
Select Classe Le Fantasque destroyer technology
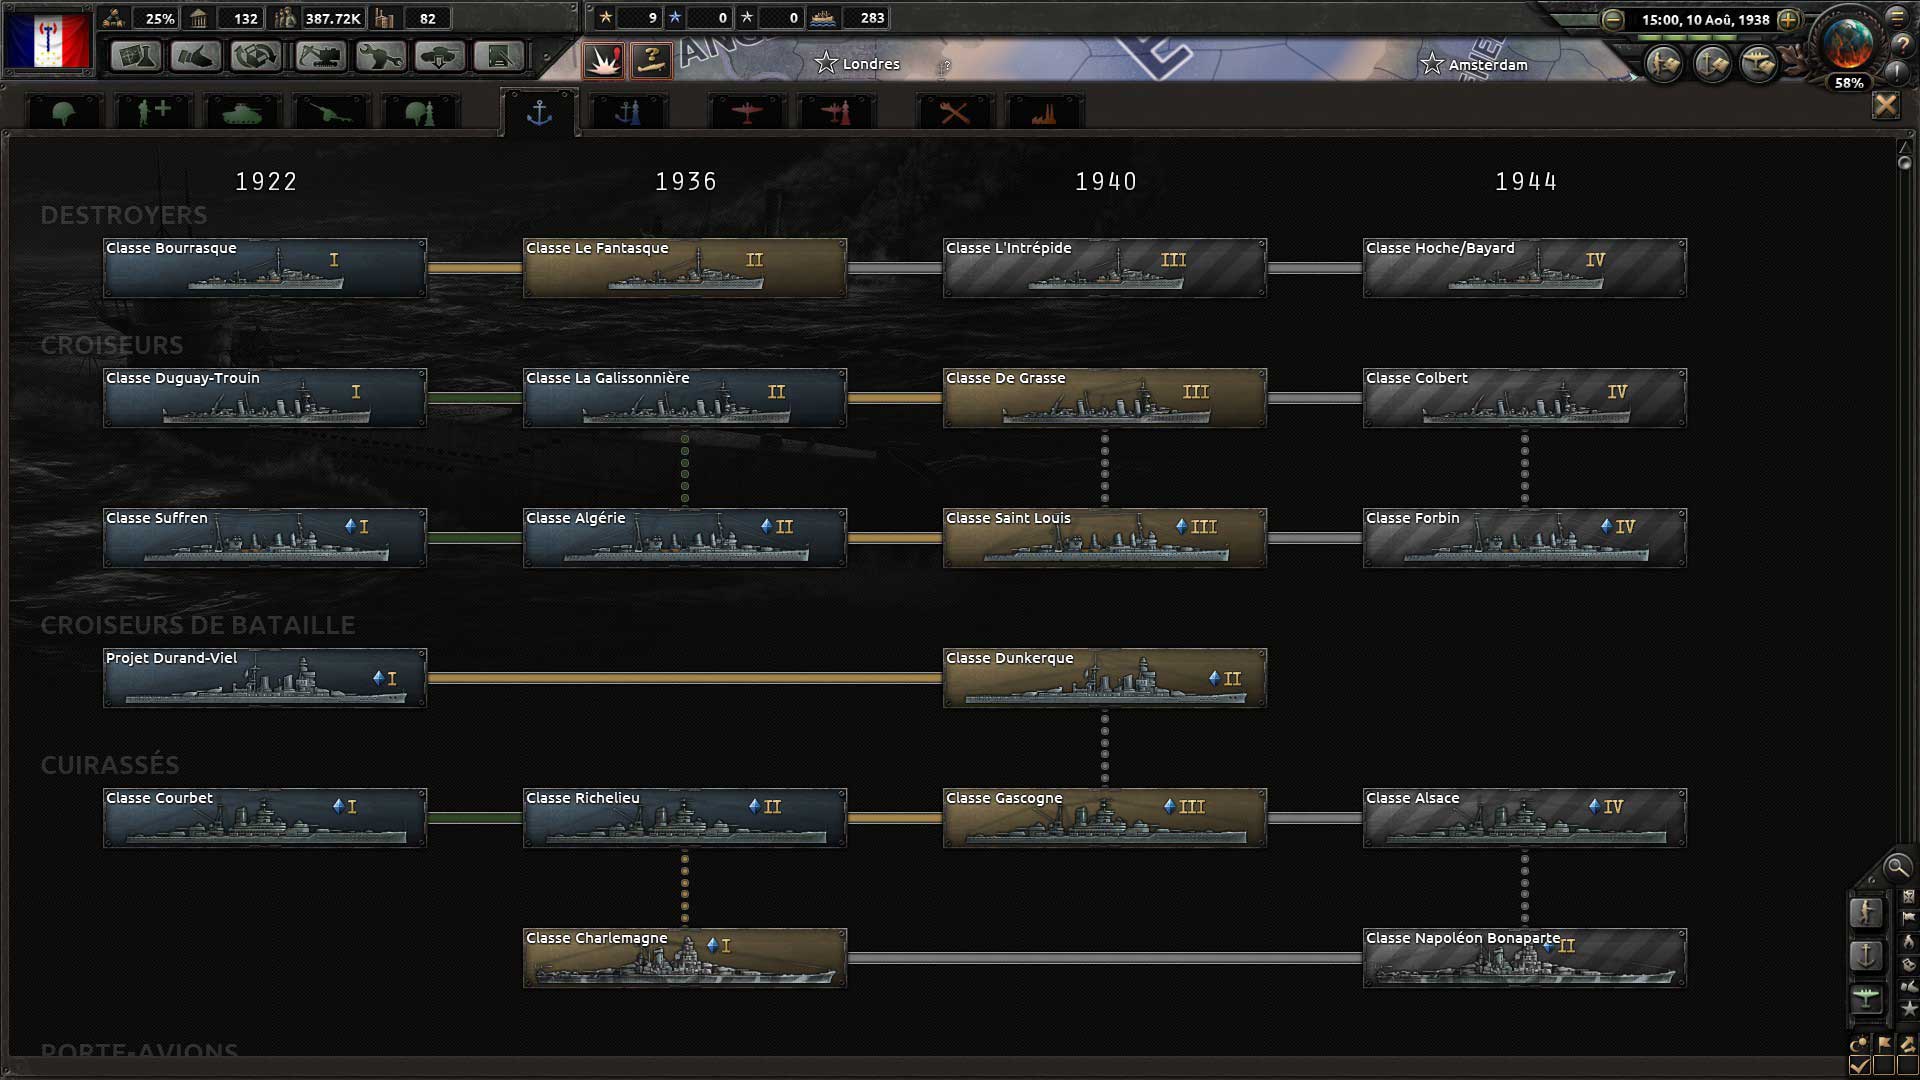coord(685,267)
